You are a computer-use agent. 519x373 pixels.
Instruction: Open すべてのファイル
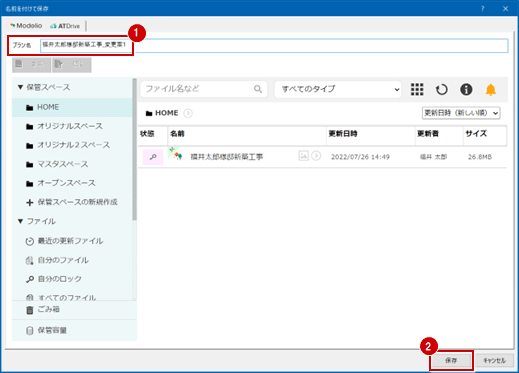click(x=61, y=297)
